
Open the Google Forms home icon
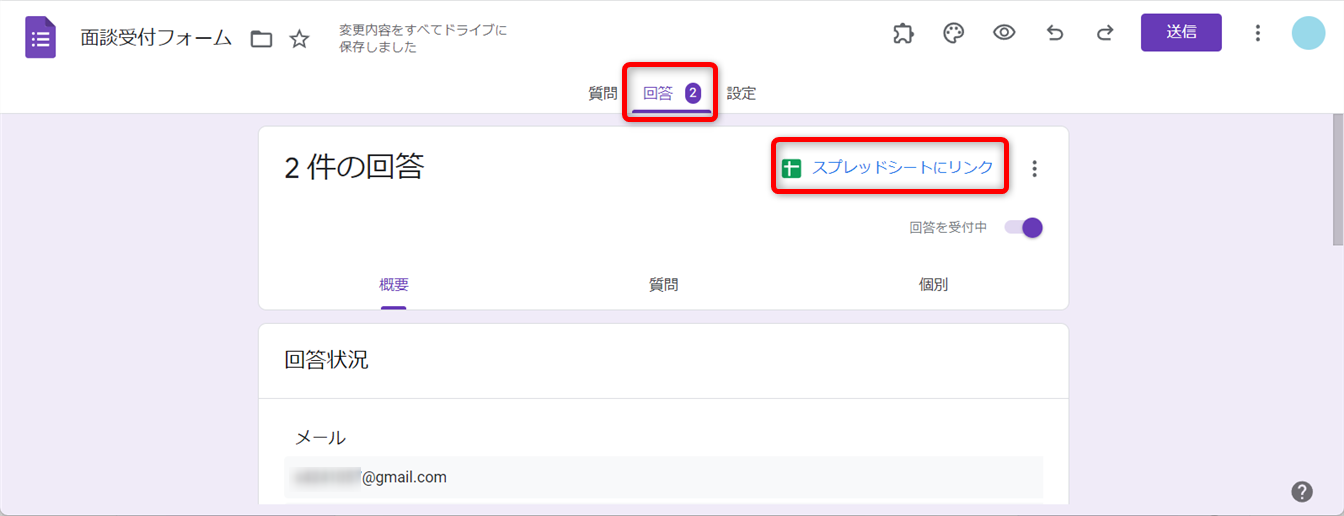41,38
